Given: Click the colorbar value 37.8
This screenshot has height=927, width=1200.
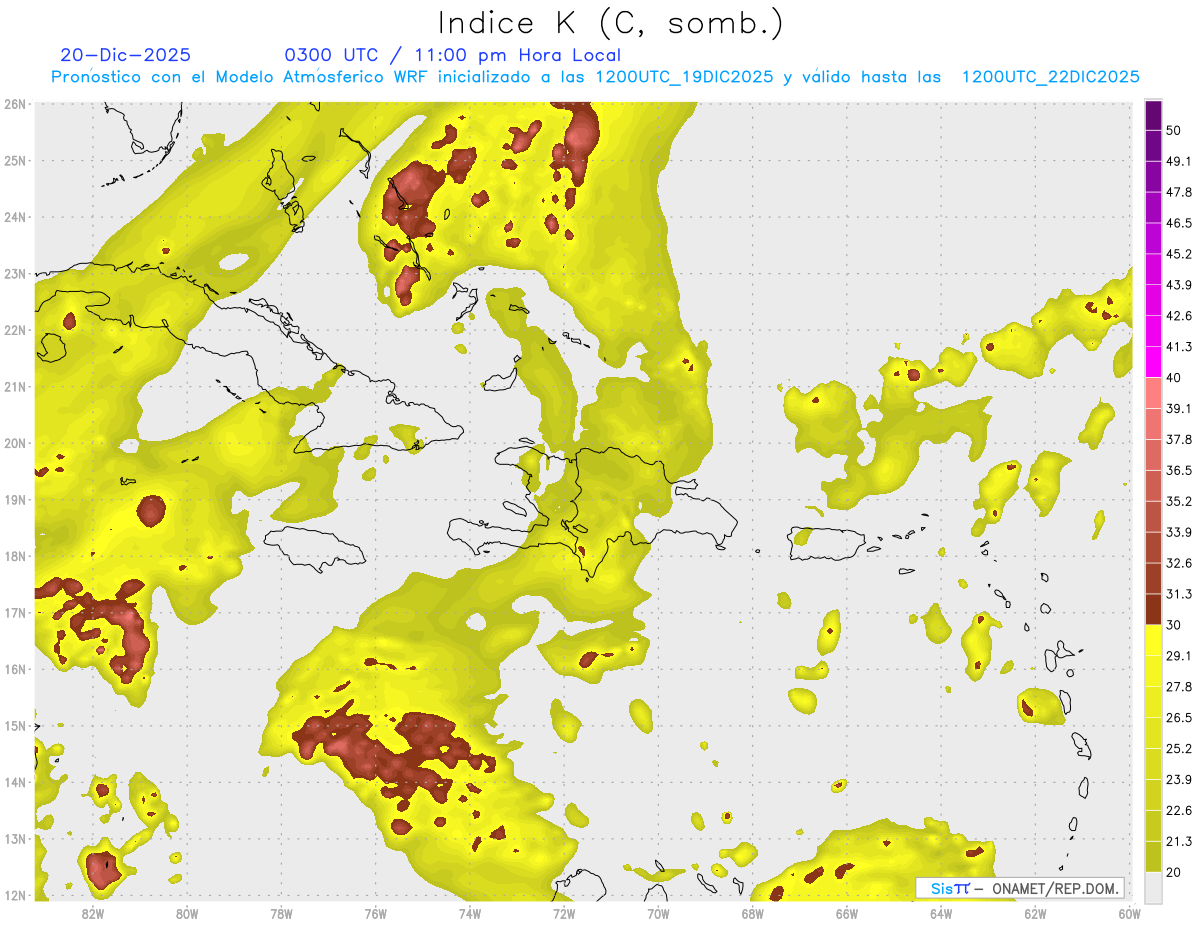Looking at the screenshot, I should click(x=1179, y=440).
